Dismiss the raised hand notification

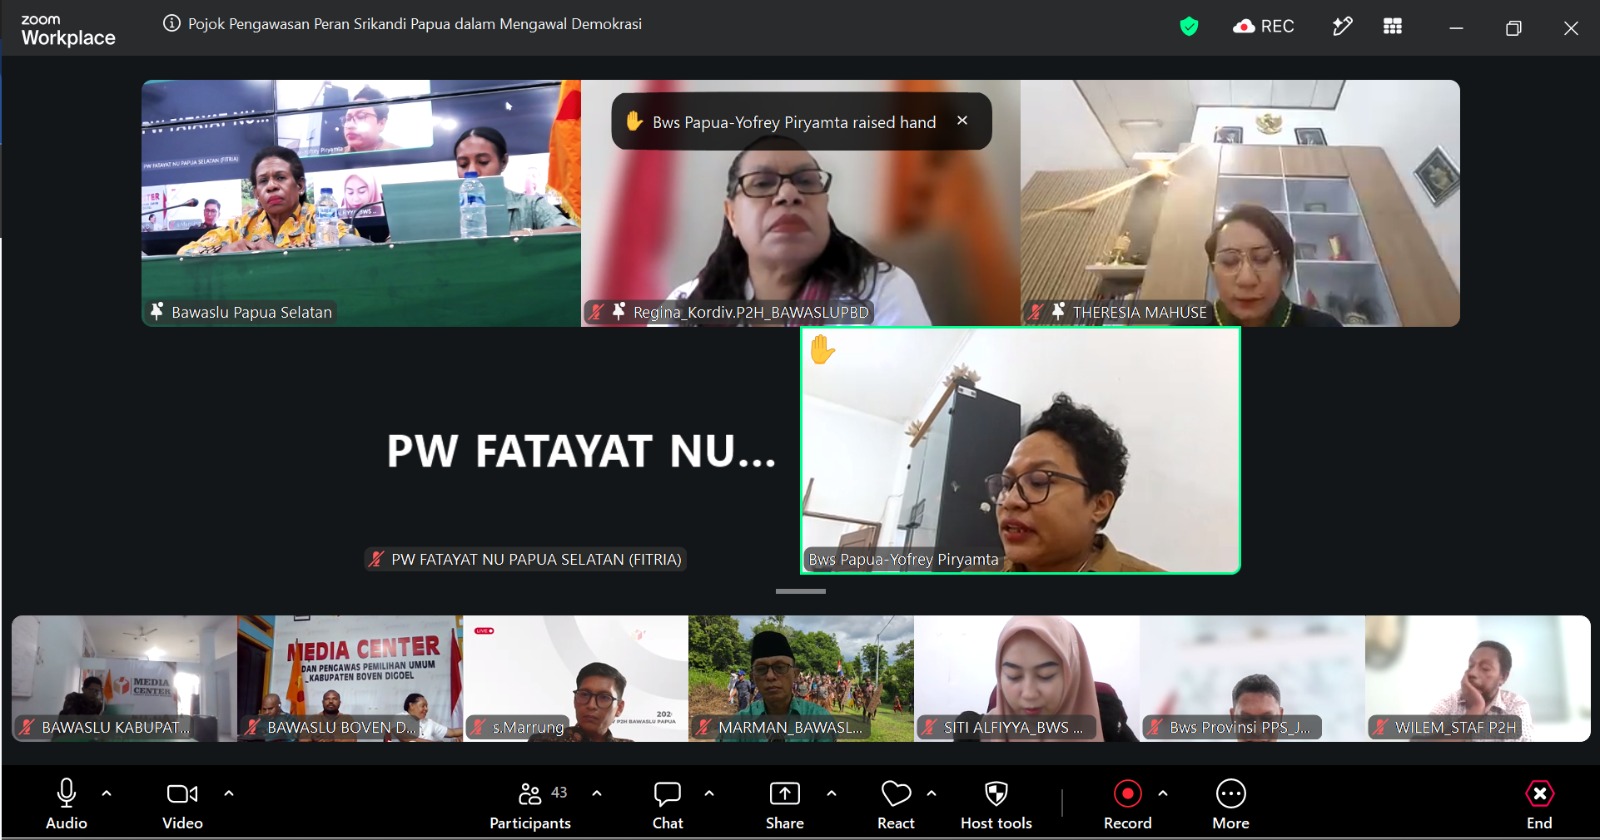click(x=962, y=120)
